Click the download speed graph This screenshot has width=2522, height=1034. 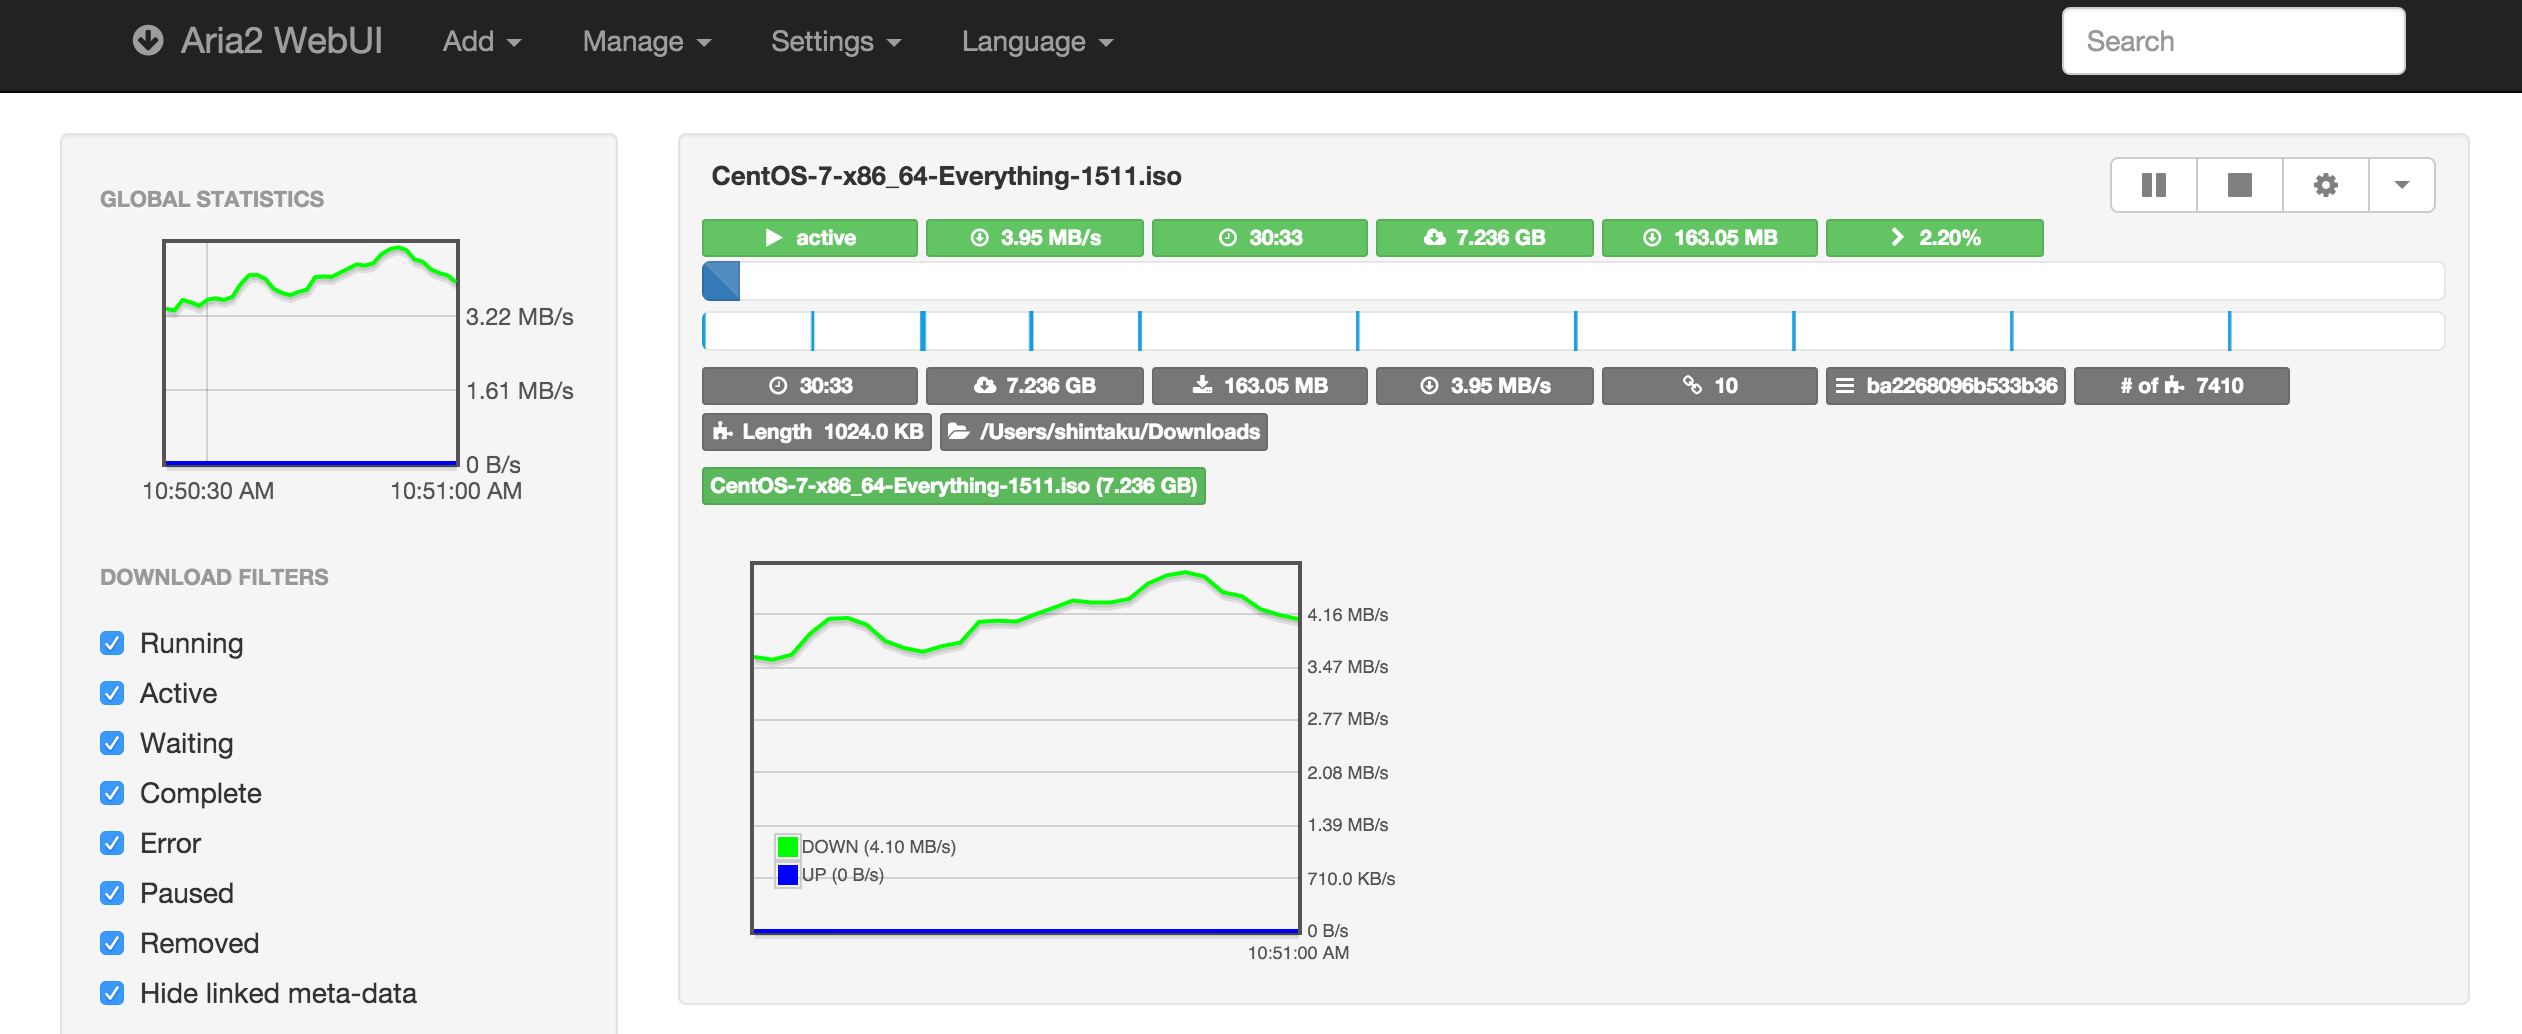pos(1026,748)
